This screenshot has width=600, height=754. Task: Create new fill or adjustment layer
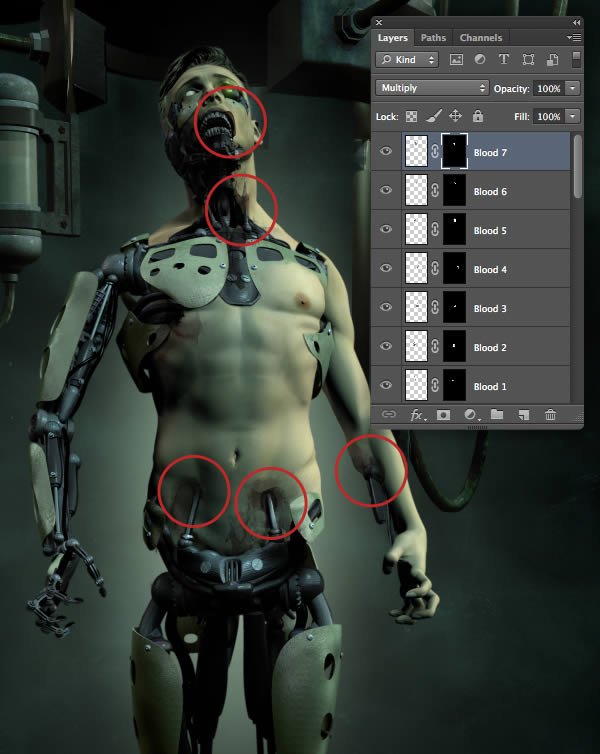(471, 415)
